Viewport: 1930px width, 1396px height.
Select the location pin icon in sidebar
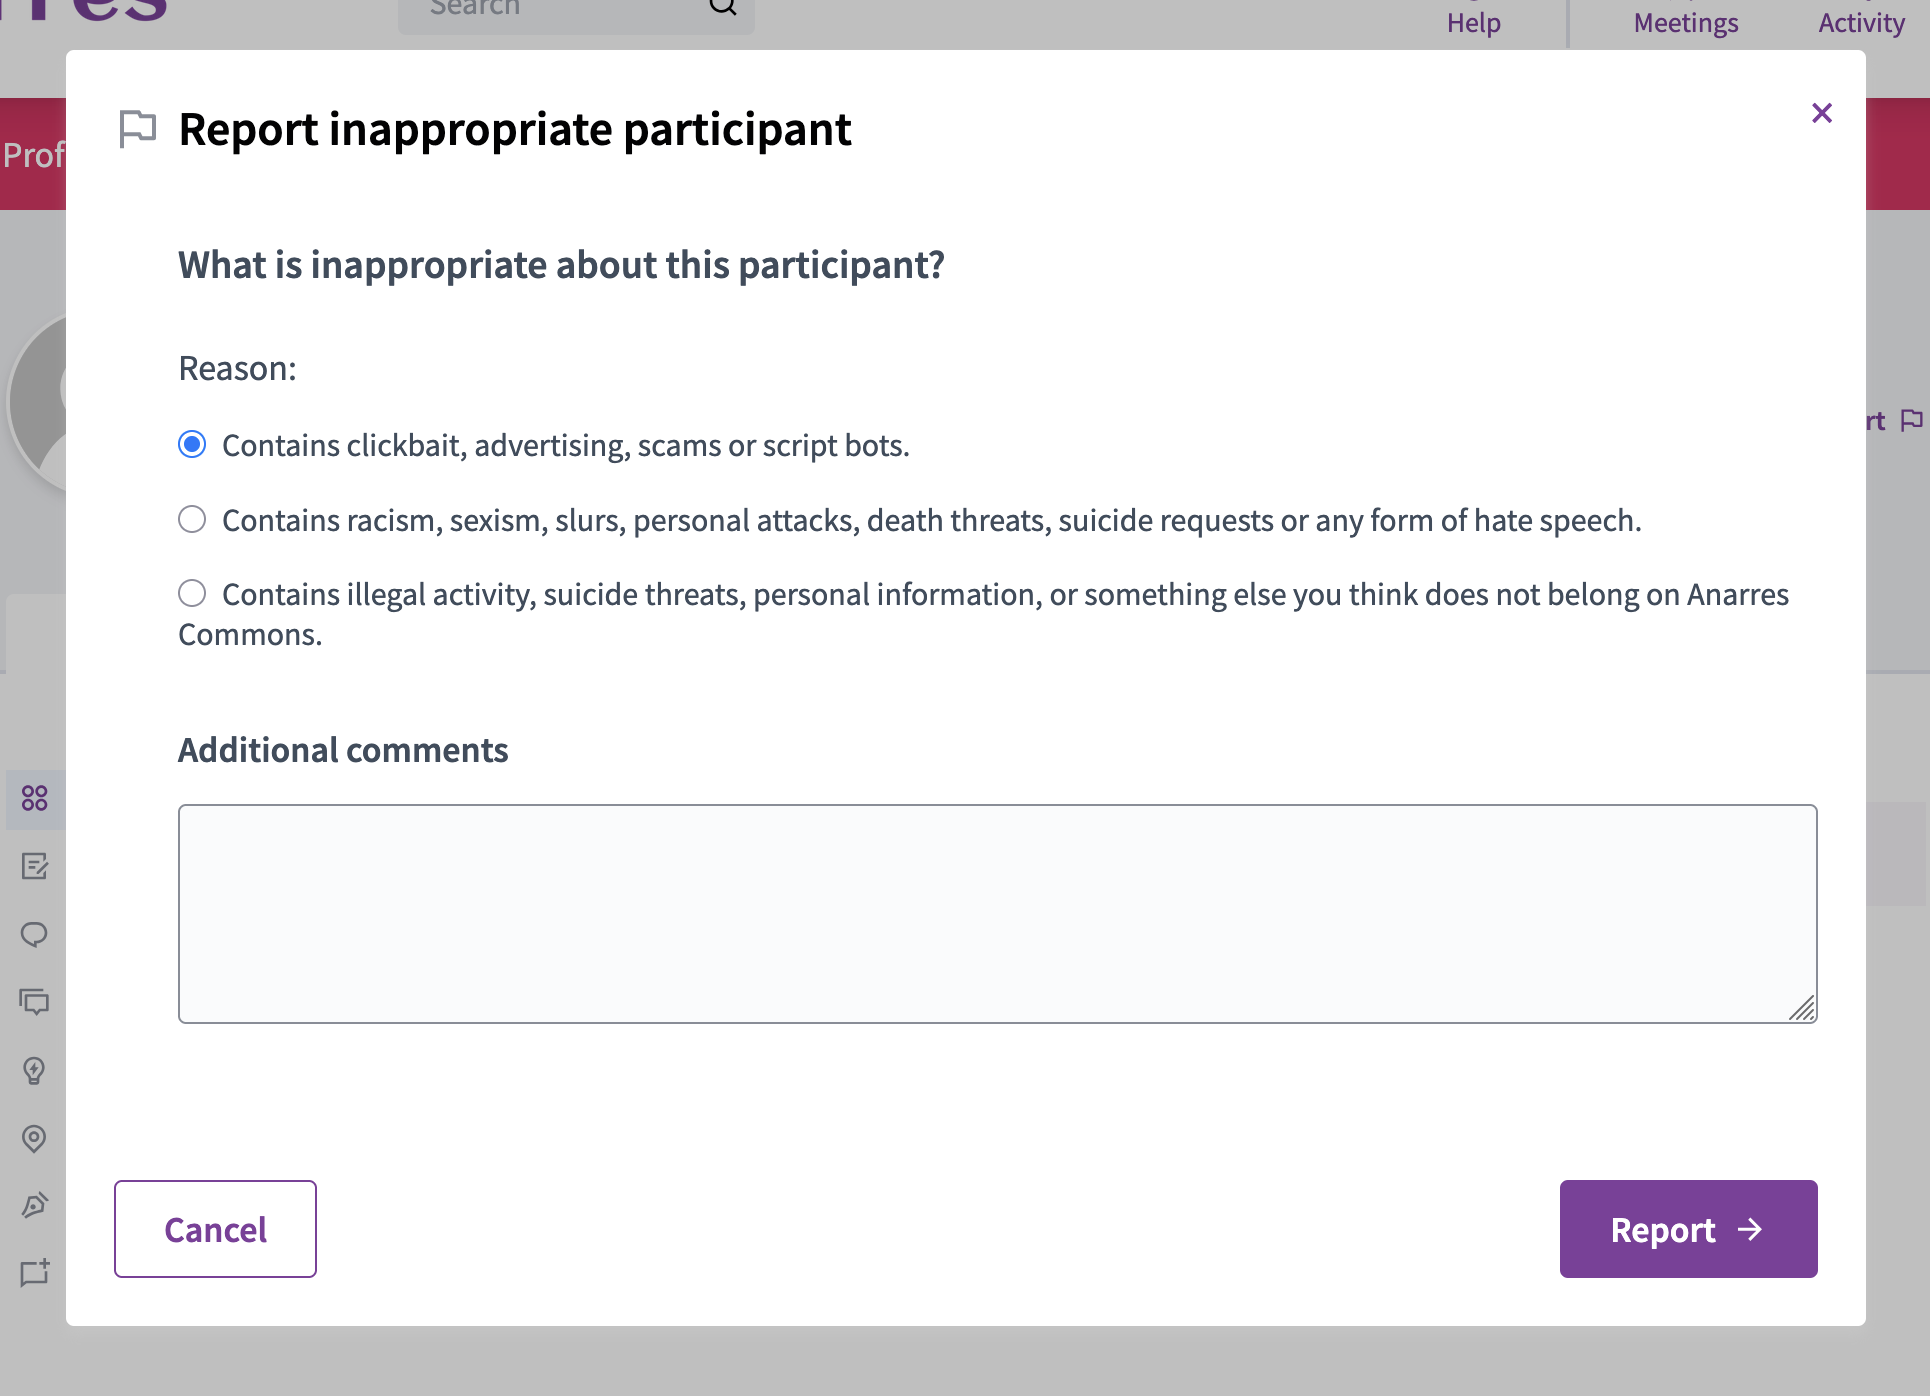pos(35,1139)
